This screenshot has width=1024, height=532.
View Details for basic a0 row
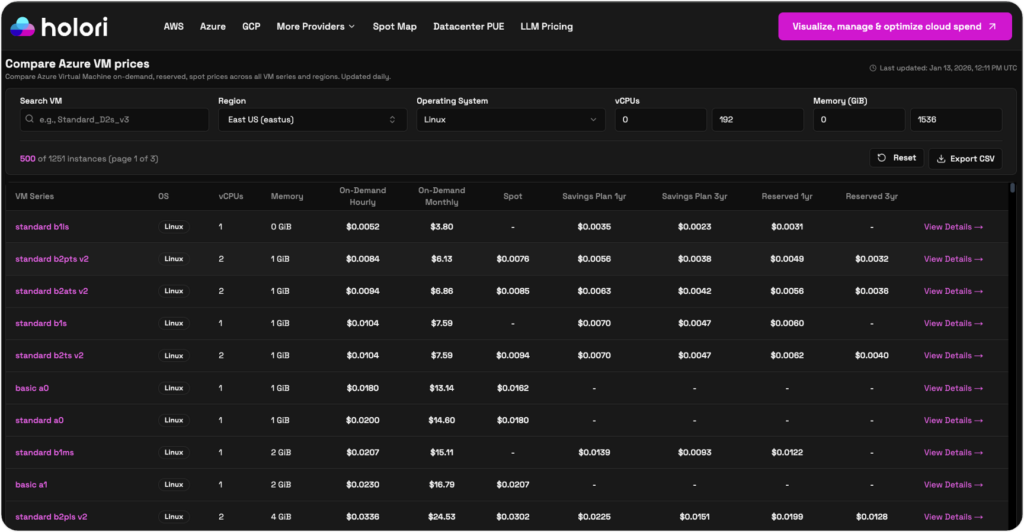pyautogui.click(x=953, y=388)
